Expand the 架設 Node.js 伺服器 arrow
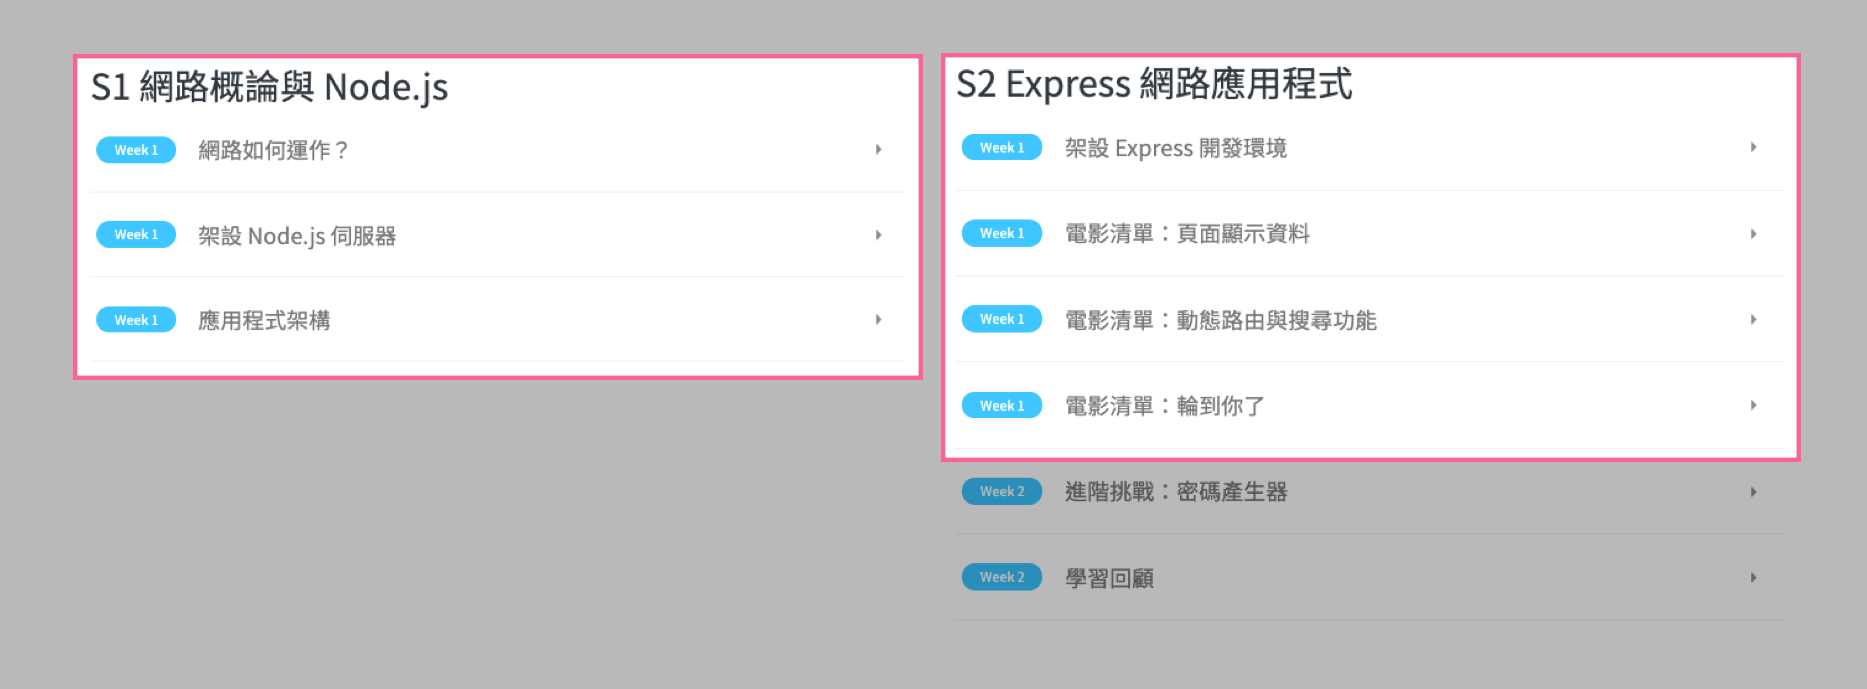Screen dimensions: 1867x689 point(878,235)
